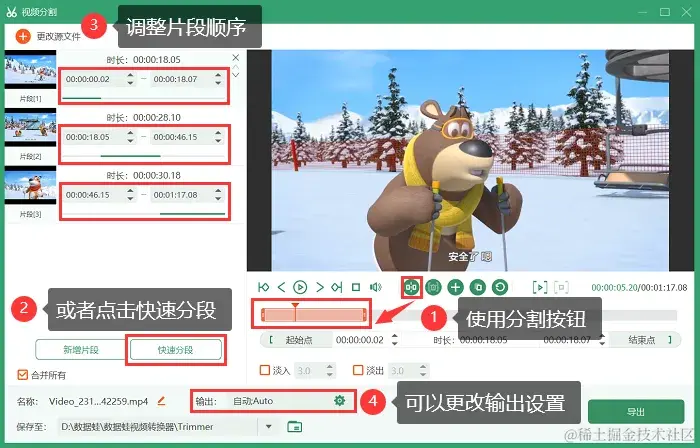Image resolution: width=700 pixels, height=448 pixels.
Task: Click the green snapshot icon beside split
Action: pyautogui.click(x=433, y=287)
